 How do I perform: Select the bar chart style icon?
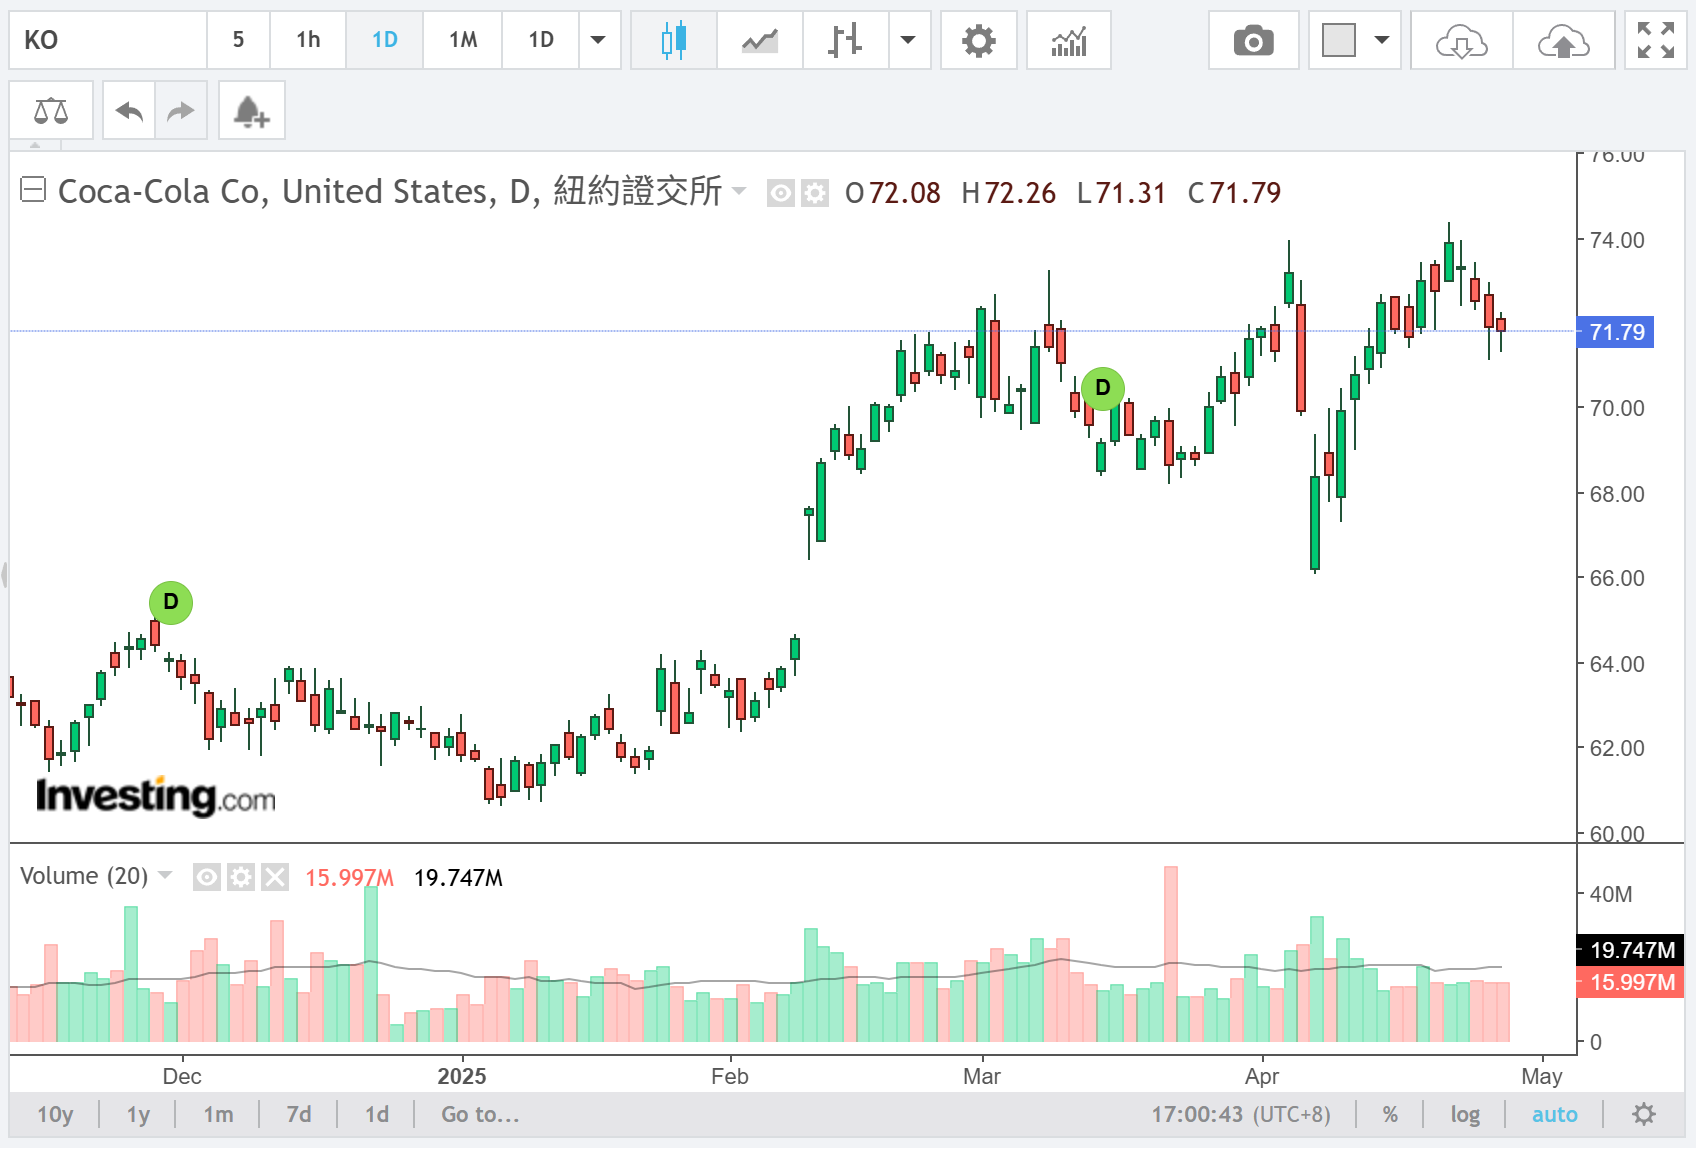click(x=845, y=40)
